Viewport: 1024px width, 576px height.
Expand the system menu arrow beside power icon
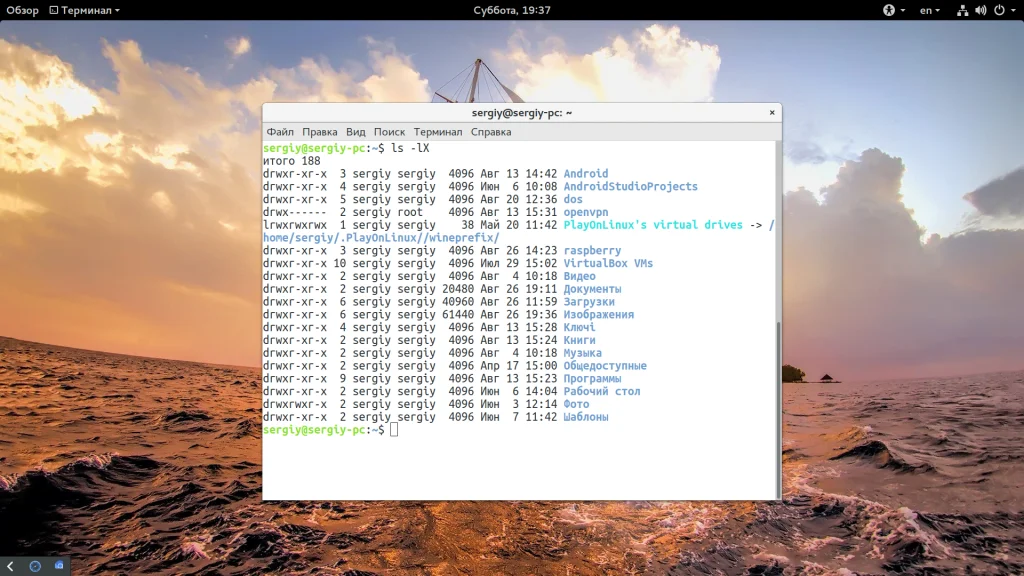1012,10
